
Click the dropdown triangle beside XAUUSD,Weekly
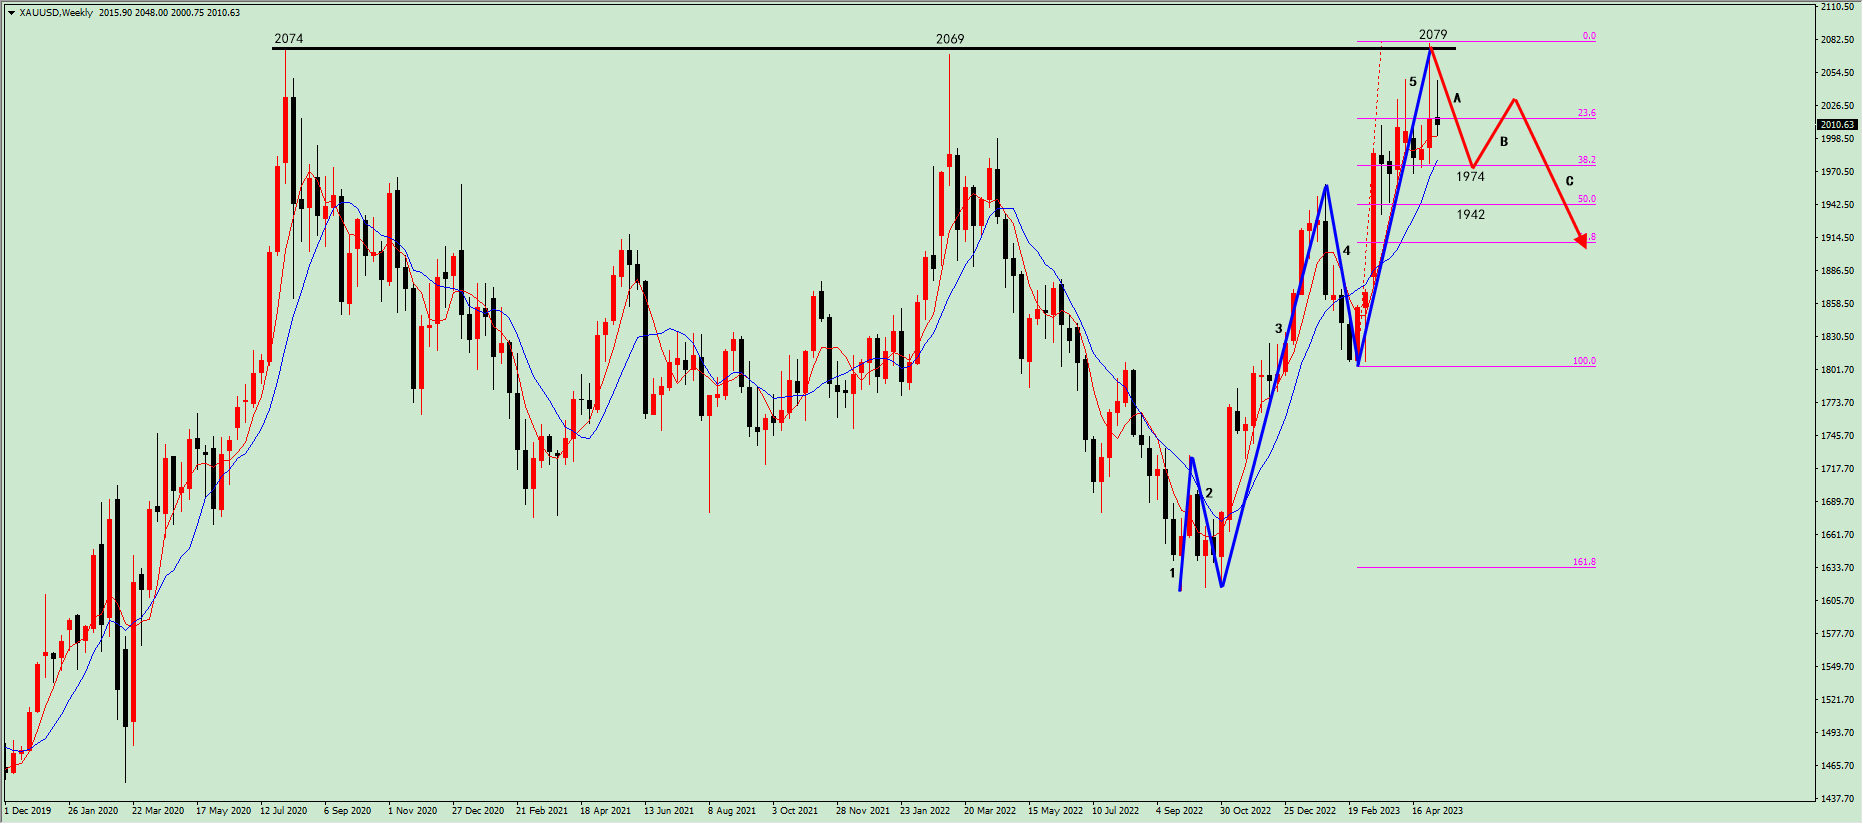11,13
